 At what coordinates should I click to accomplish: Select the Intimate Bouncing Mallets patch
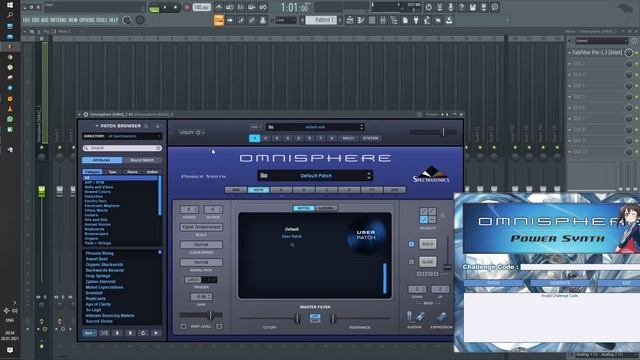click(x=110, y=316)
